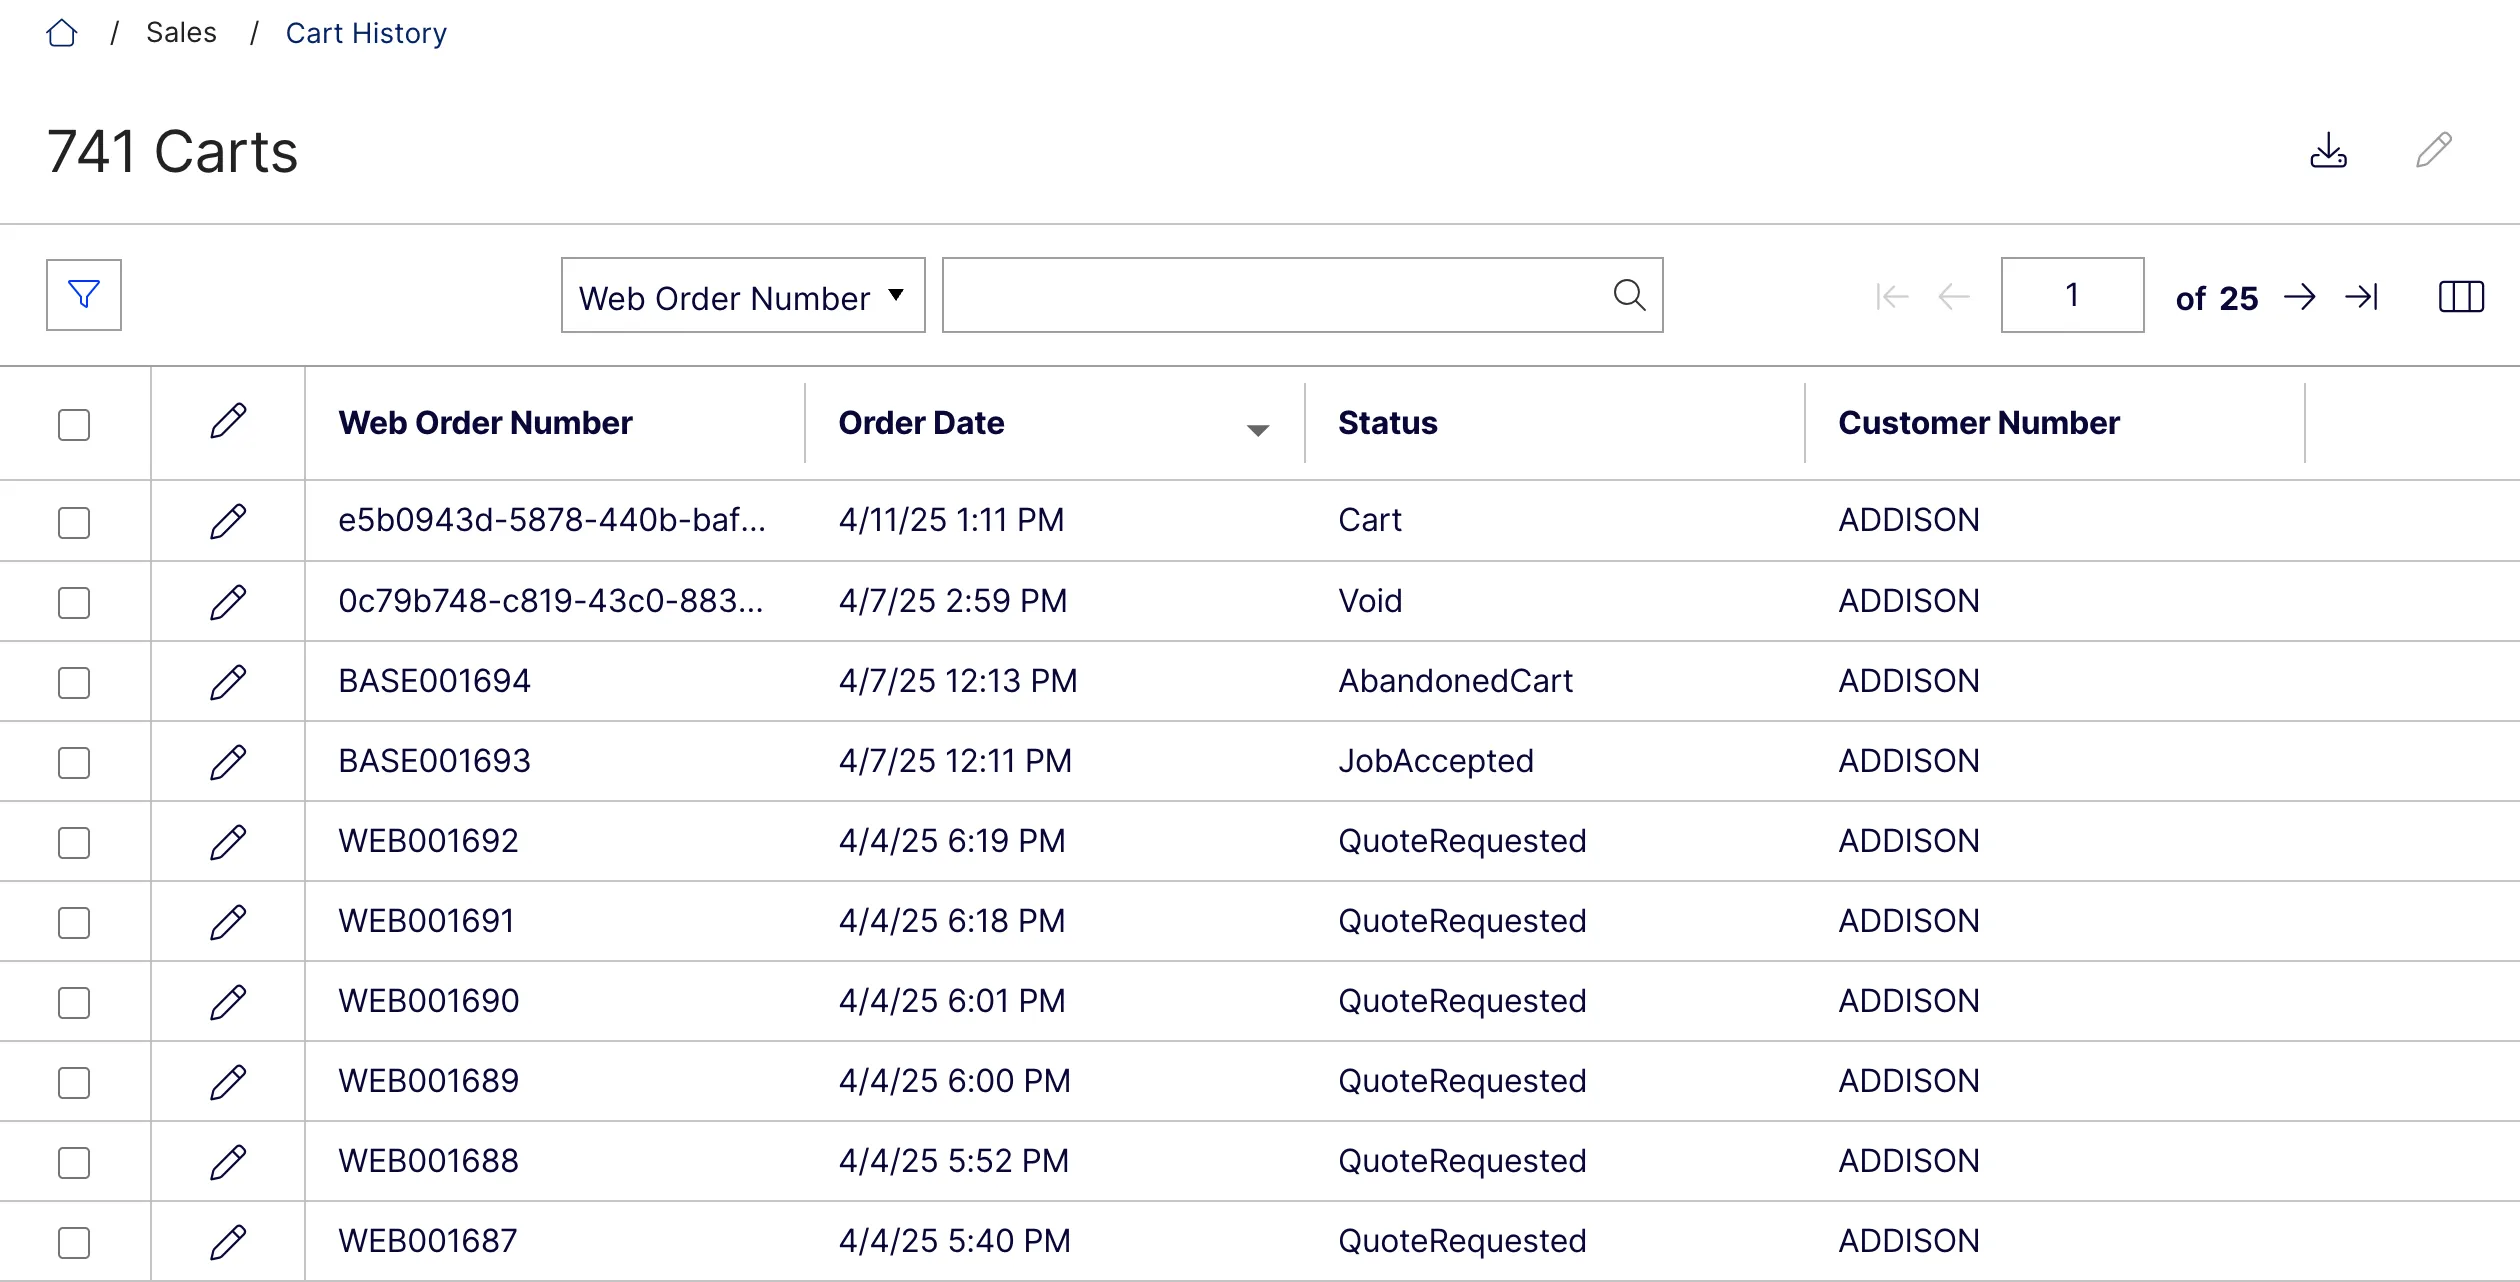Edit BASE001694 with its pencil icon
This screenshot has width=2520, height=1282.
pos(228,682)
